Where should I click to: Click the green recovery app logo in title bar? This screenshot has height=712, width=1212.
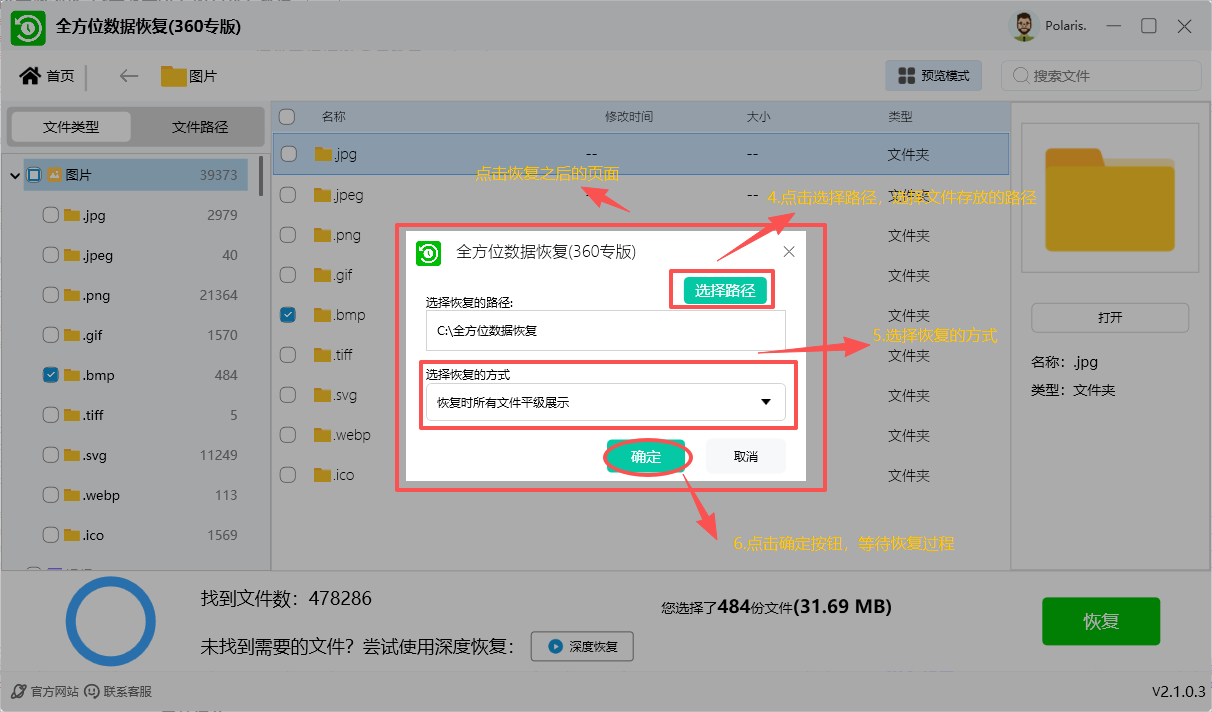(27, 27)
